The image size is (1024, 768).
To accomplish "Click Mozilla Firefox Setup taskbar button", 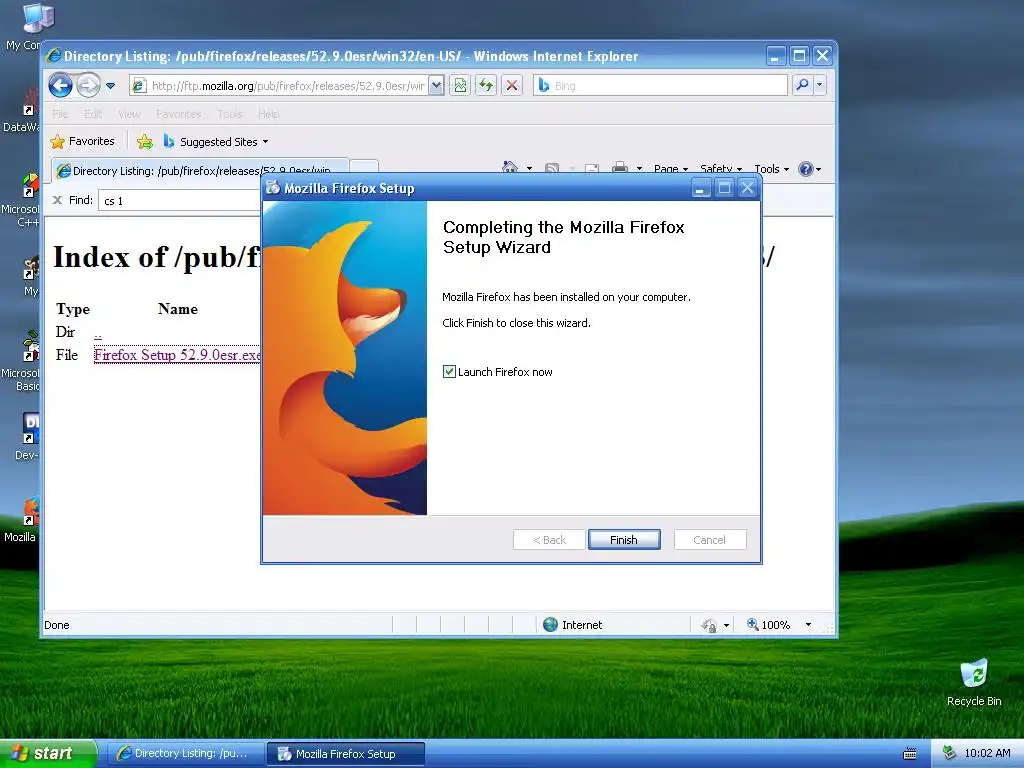I will tap(346, 754).
